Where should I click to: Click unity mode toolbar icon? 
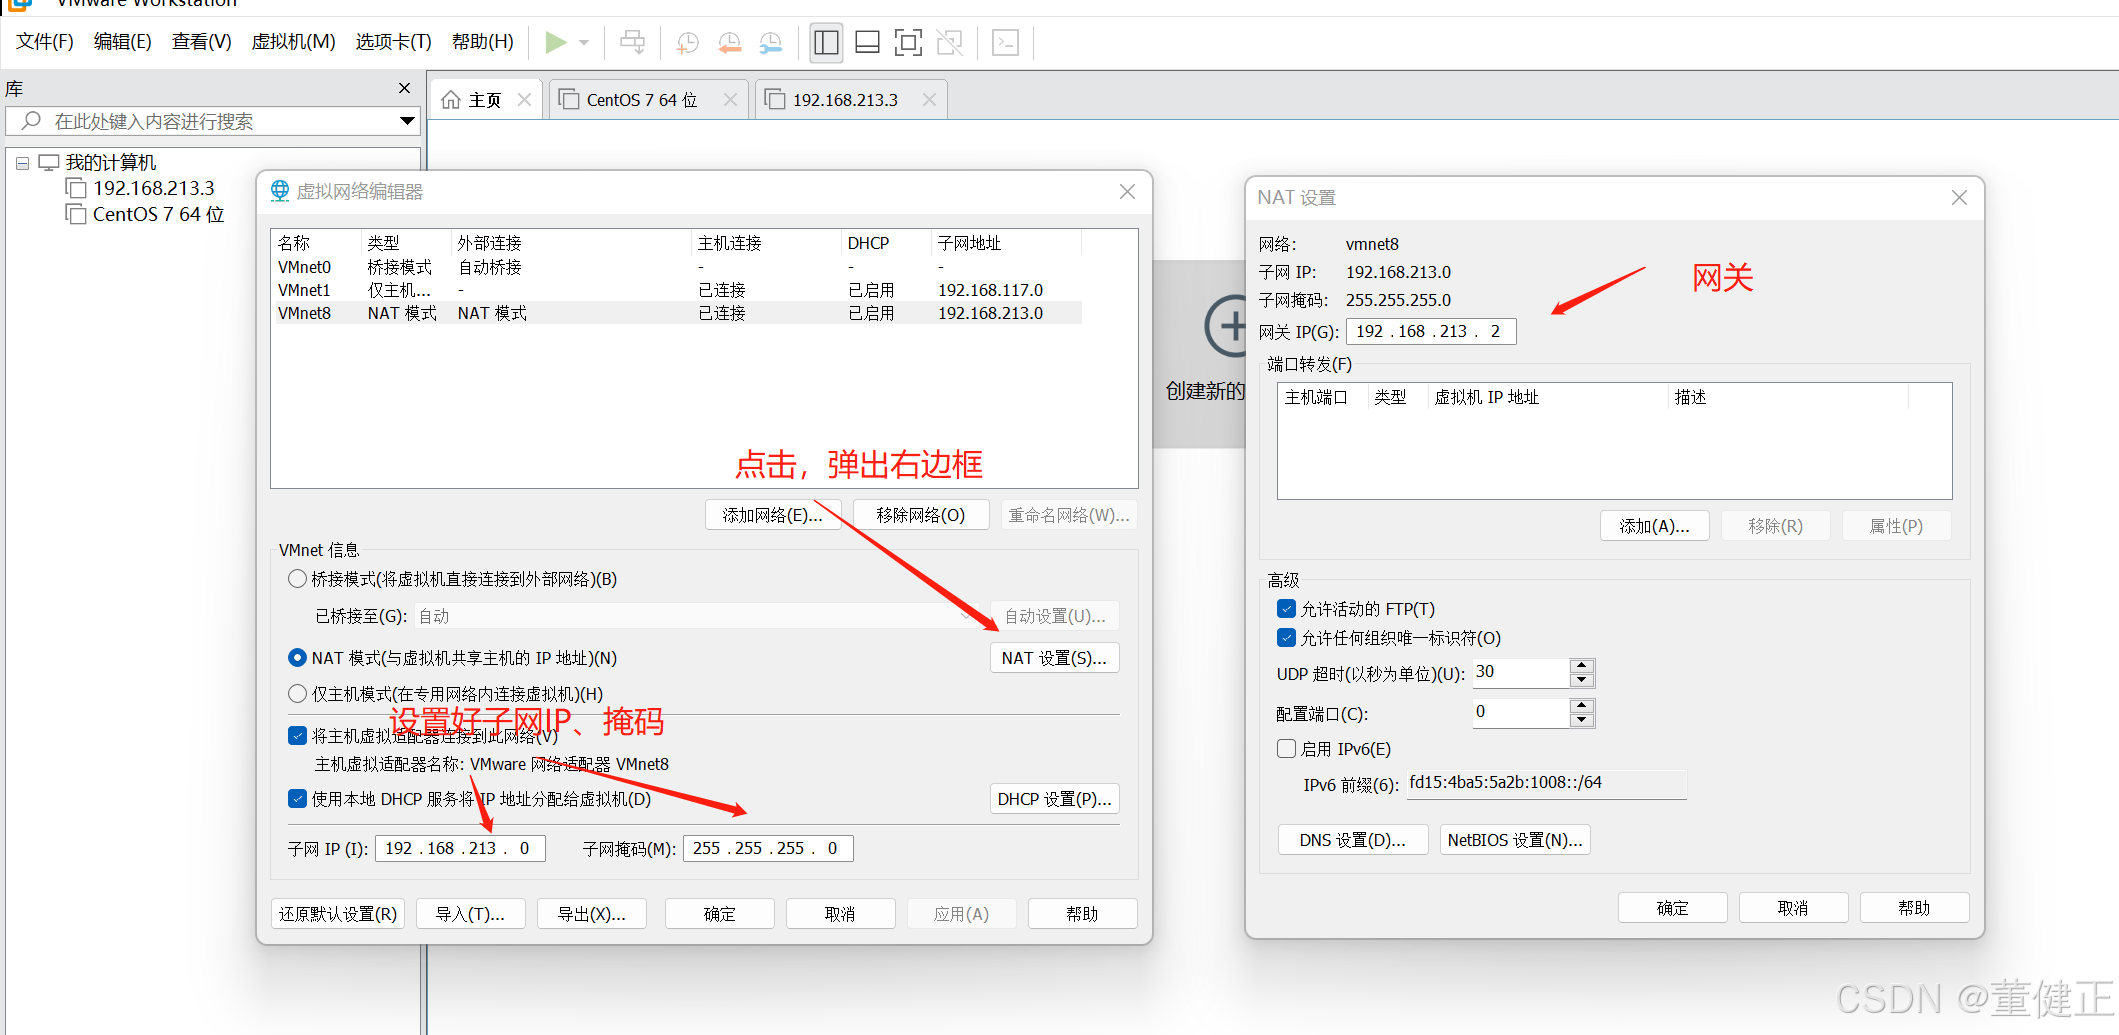949,42
